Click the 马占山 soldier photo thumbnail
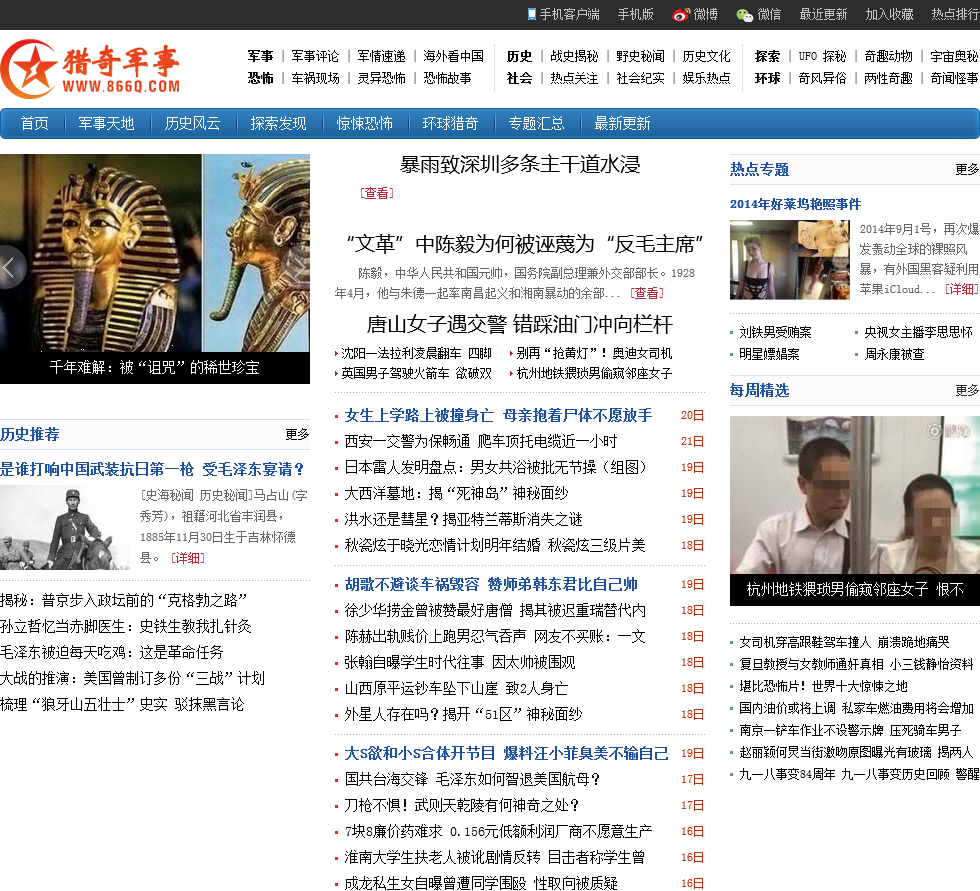The image size is (980, 891). (x=65, y=528)
